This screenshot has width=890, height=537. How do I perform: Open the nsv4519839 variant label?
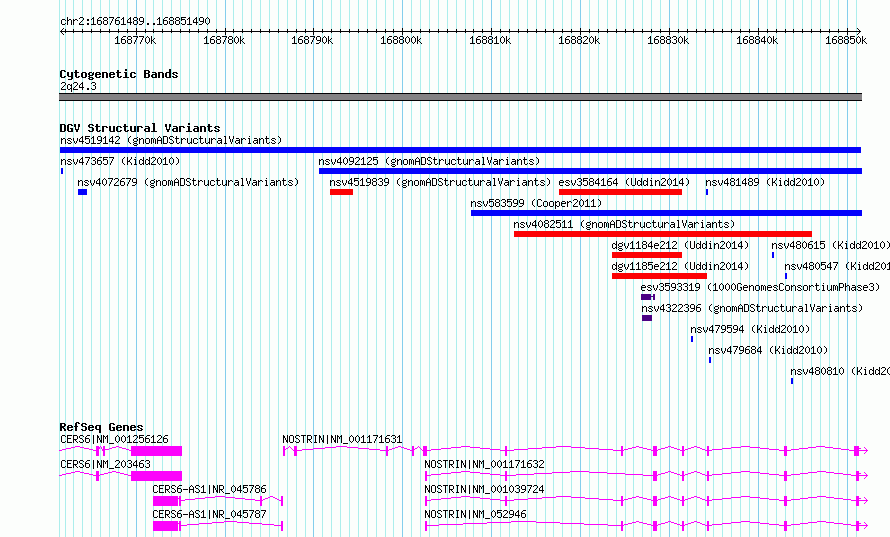click(440, 182)
